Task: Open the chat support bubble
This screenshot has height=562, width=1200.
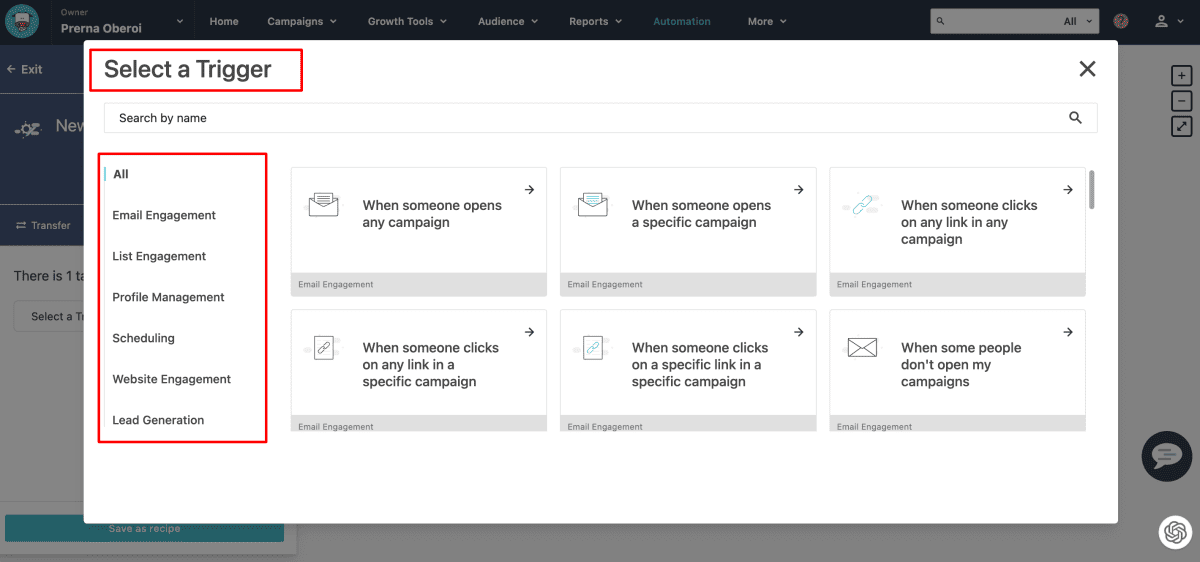Action: coord(1166,457)
